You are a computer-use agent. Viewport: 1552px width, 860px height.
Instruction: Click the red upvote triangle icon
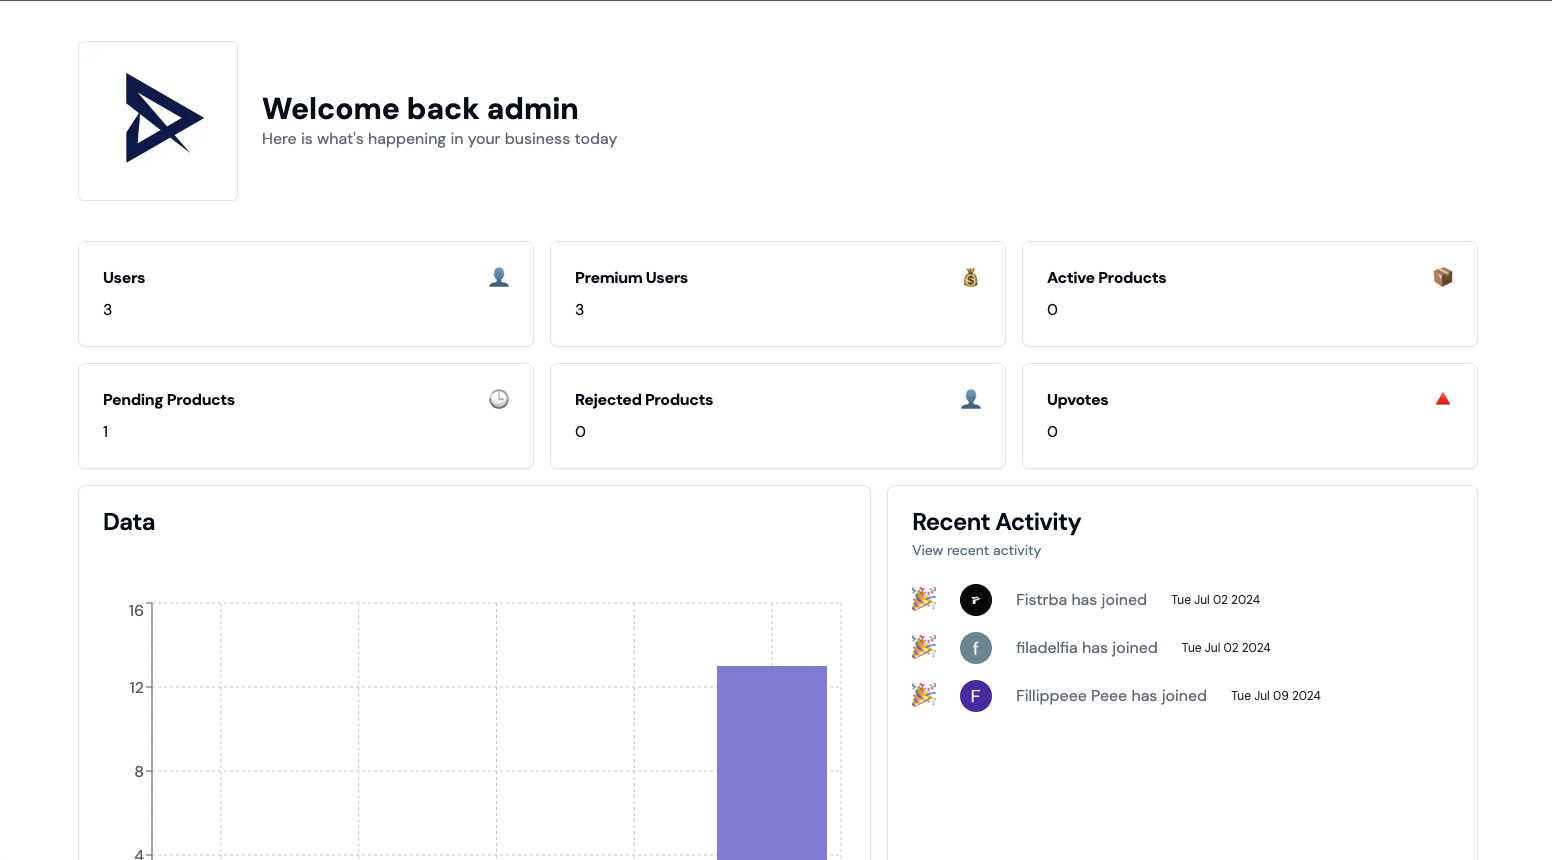[1443, 398]
